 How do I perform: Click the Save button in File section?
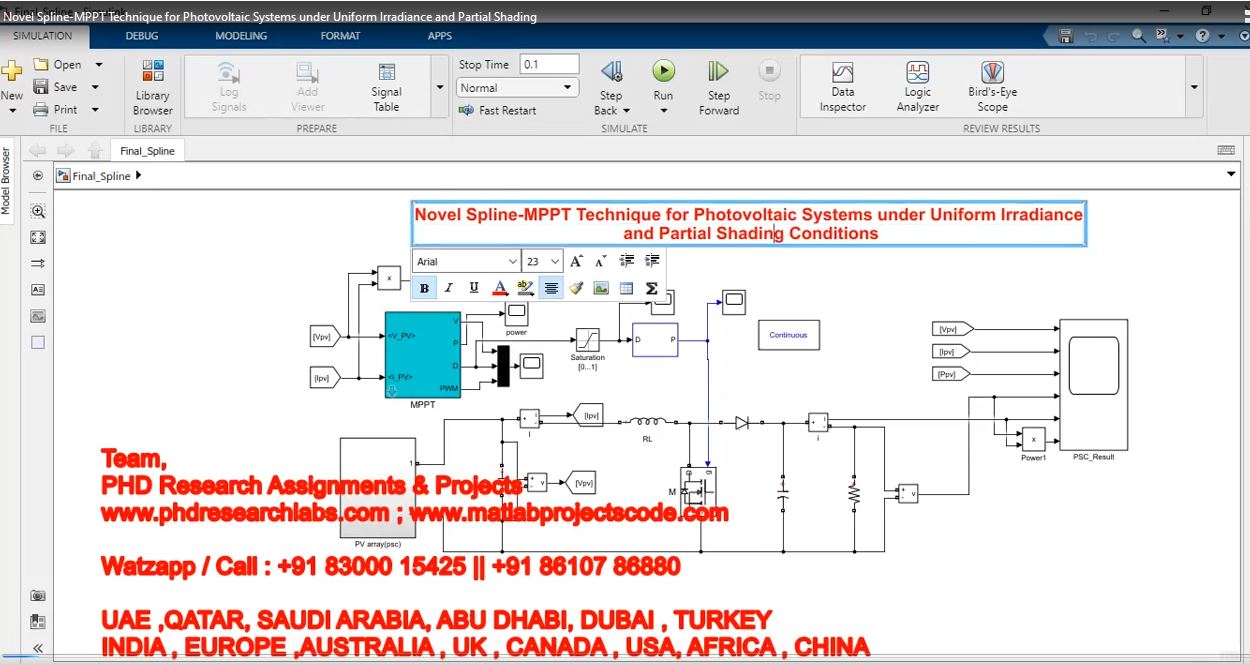(56, 87)
